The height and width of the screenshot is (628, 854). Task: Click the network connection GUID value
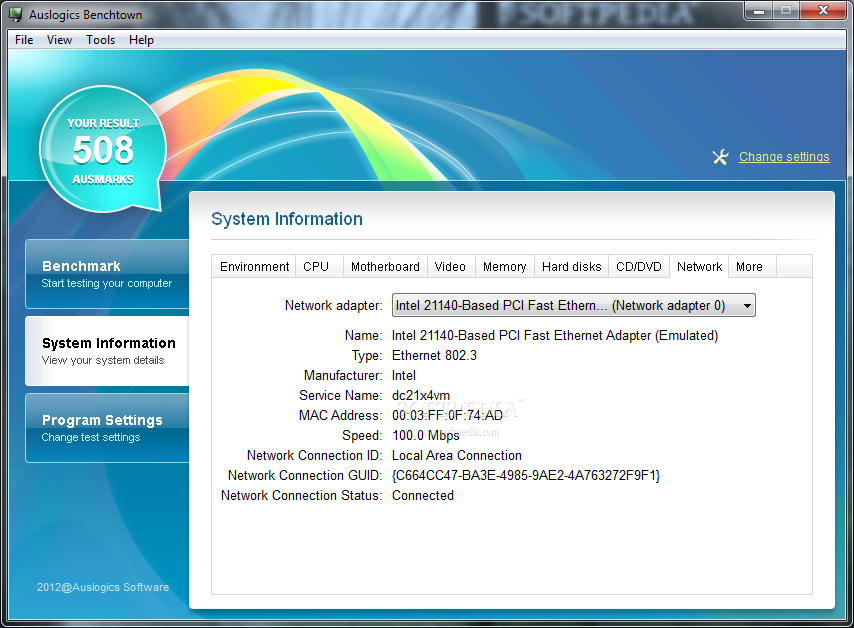[x=526, y=475]
